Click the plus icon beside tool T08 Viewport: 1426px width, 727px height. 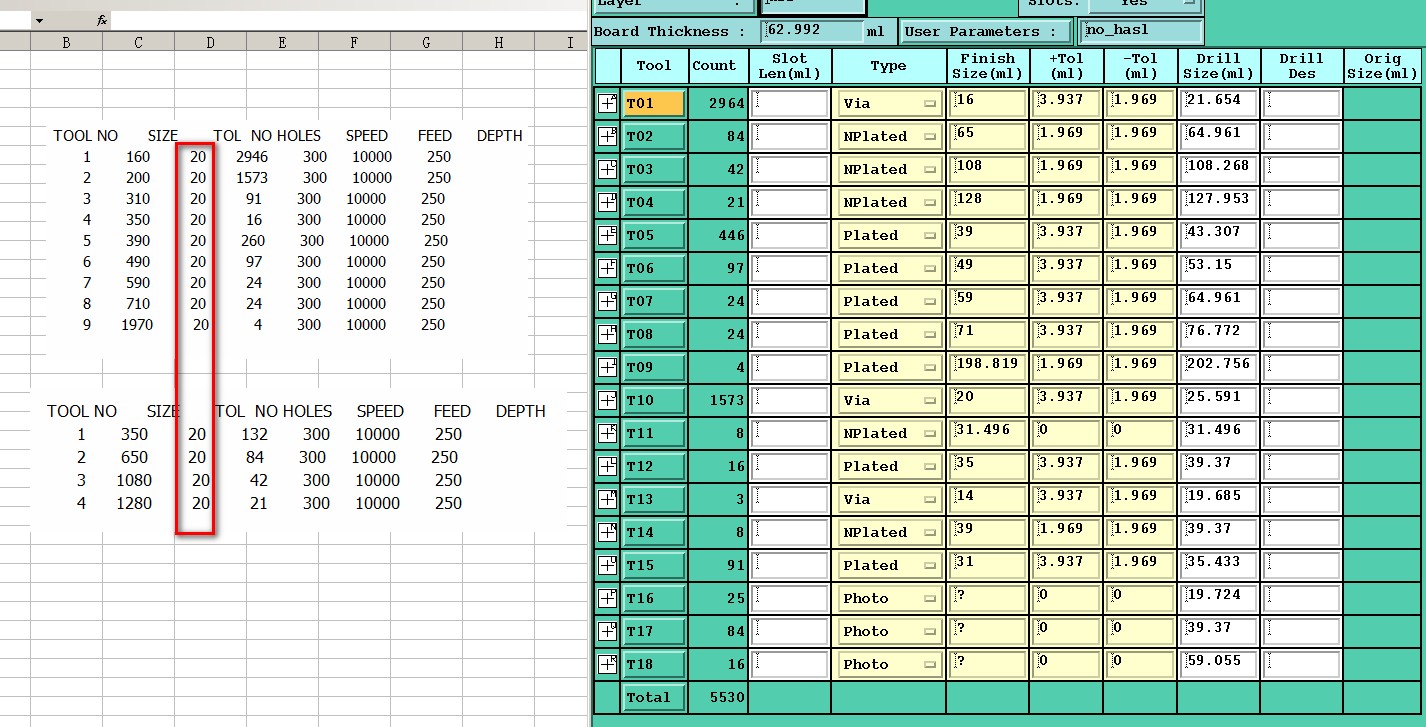point(607,334)
